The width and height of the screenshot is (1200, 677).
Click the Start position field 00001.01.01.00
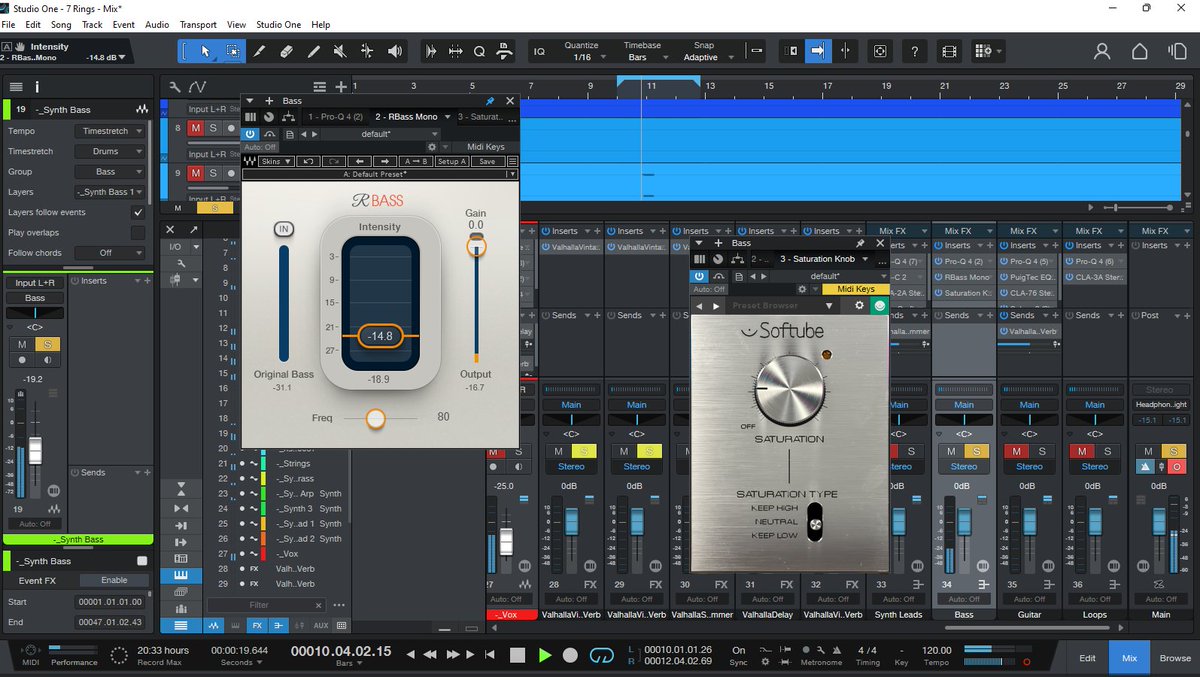tap(111, 602)
